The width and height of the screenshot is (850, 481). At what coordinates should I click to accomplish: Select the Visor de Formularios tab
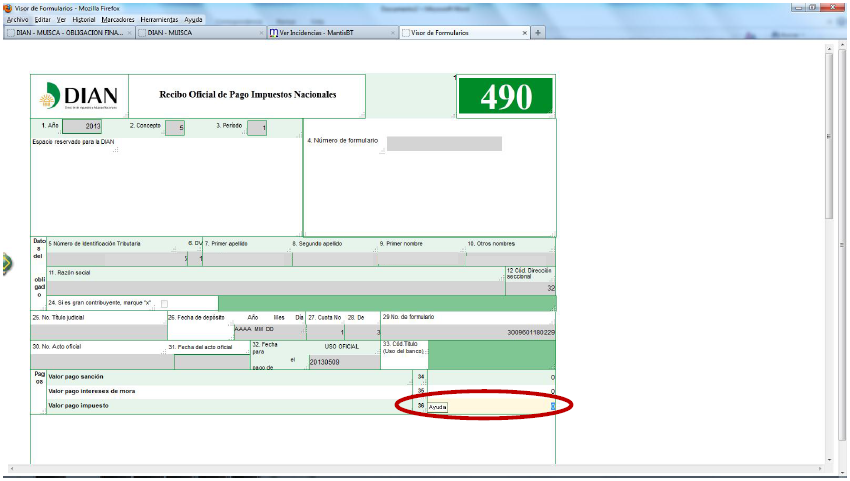point(464,33)
